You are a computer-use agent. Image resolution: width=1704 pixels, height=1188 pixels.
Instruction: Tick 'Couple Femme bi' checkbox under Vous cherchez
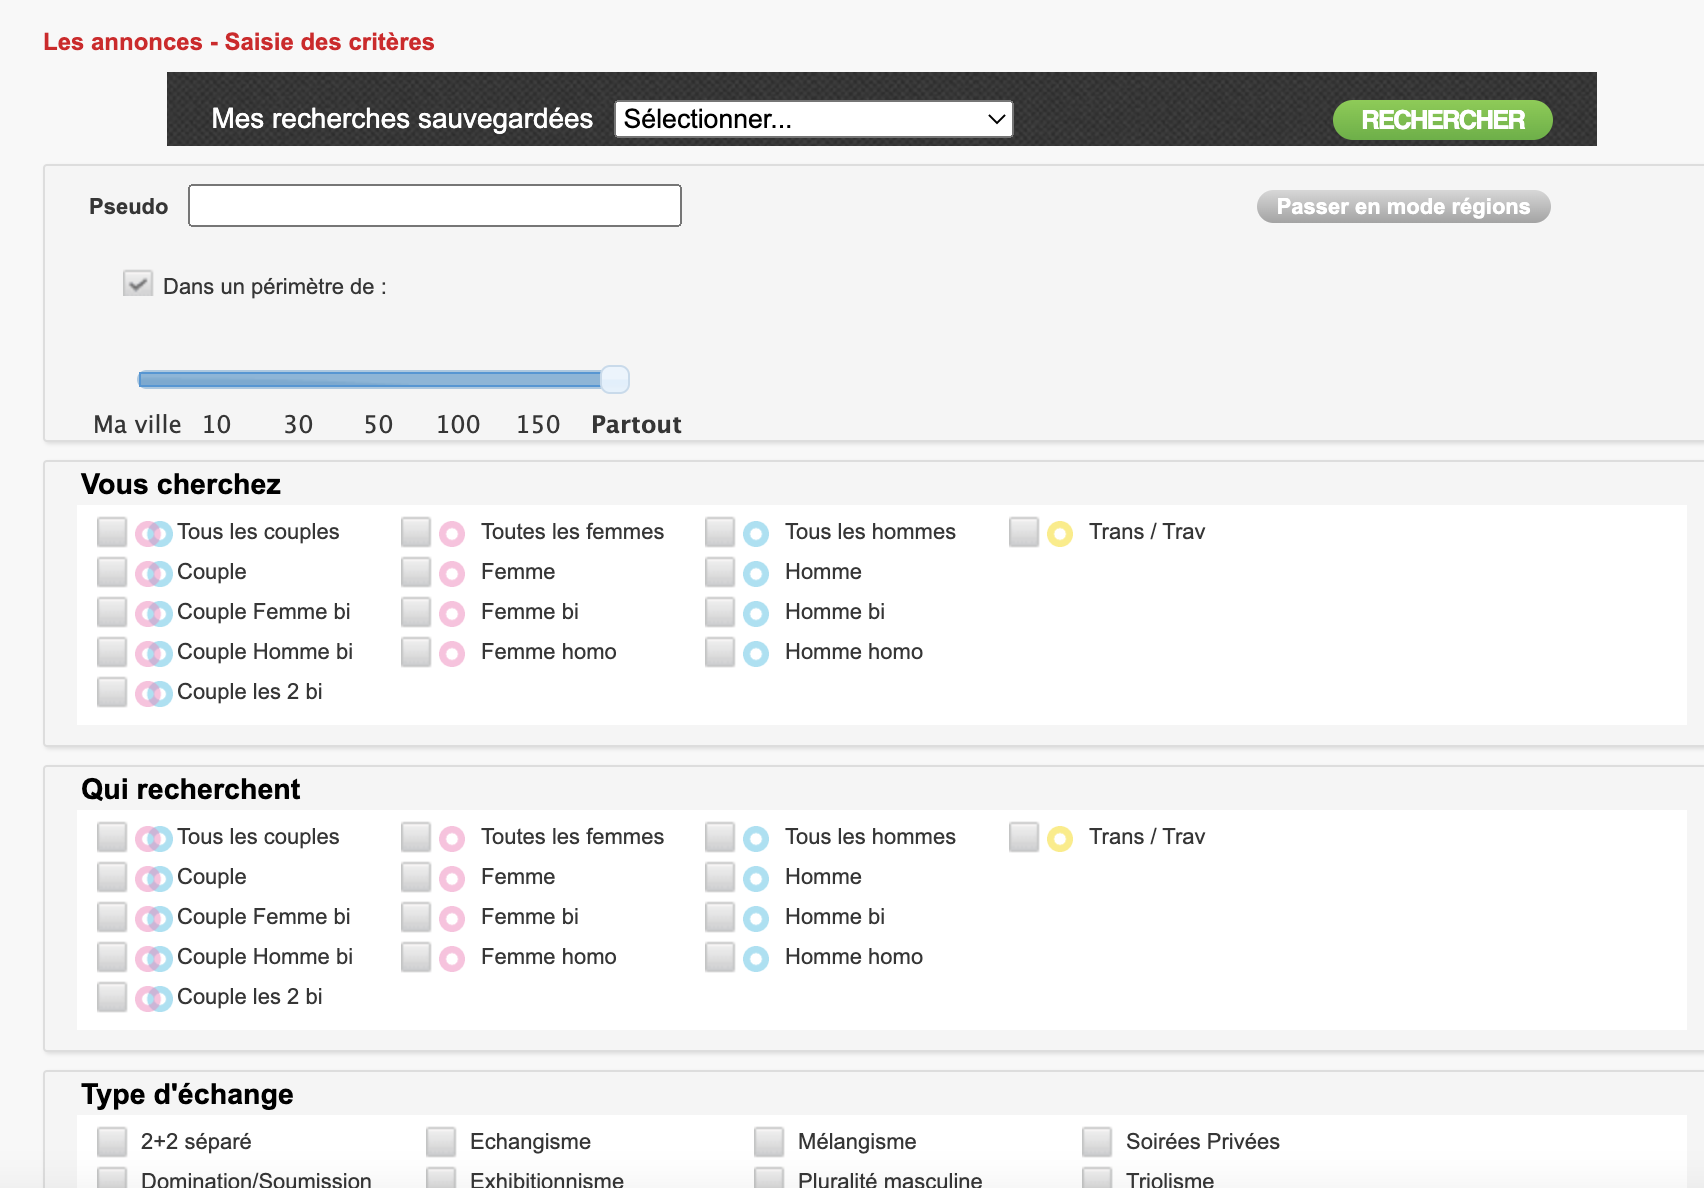[112, 612]
